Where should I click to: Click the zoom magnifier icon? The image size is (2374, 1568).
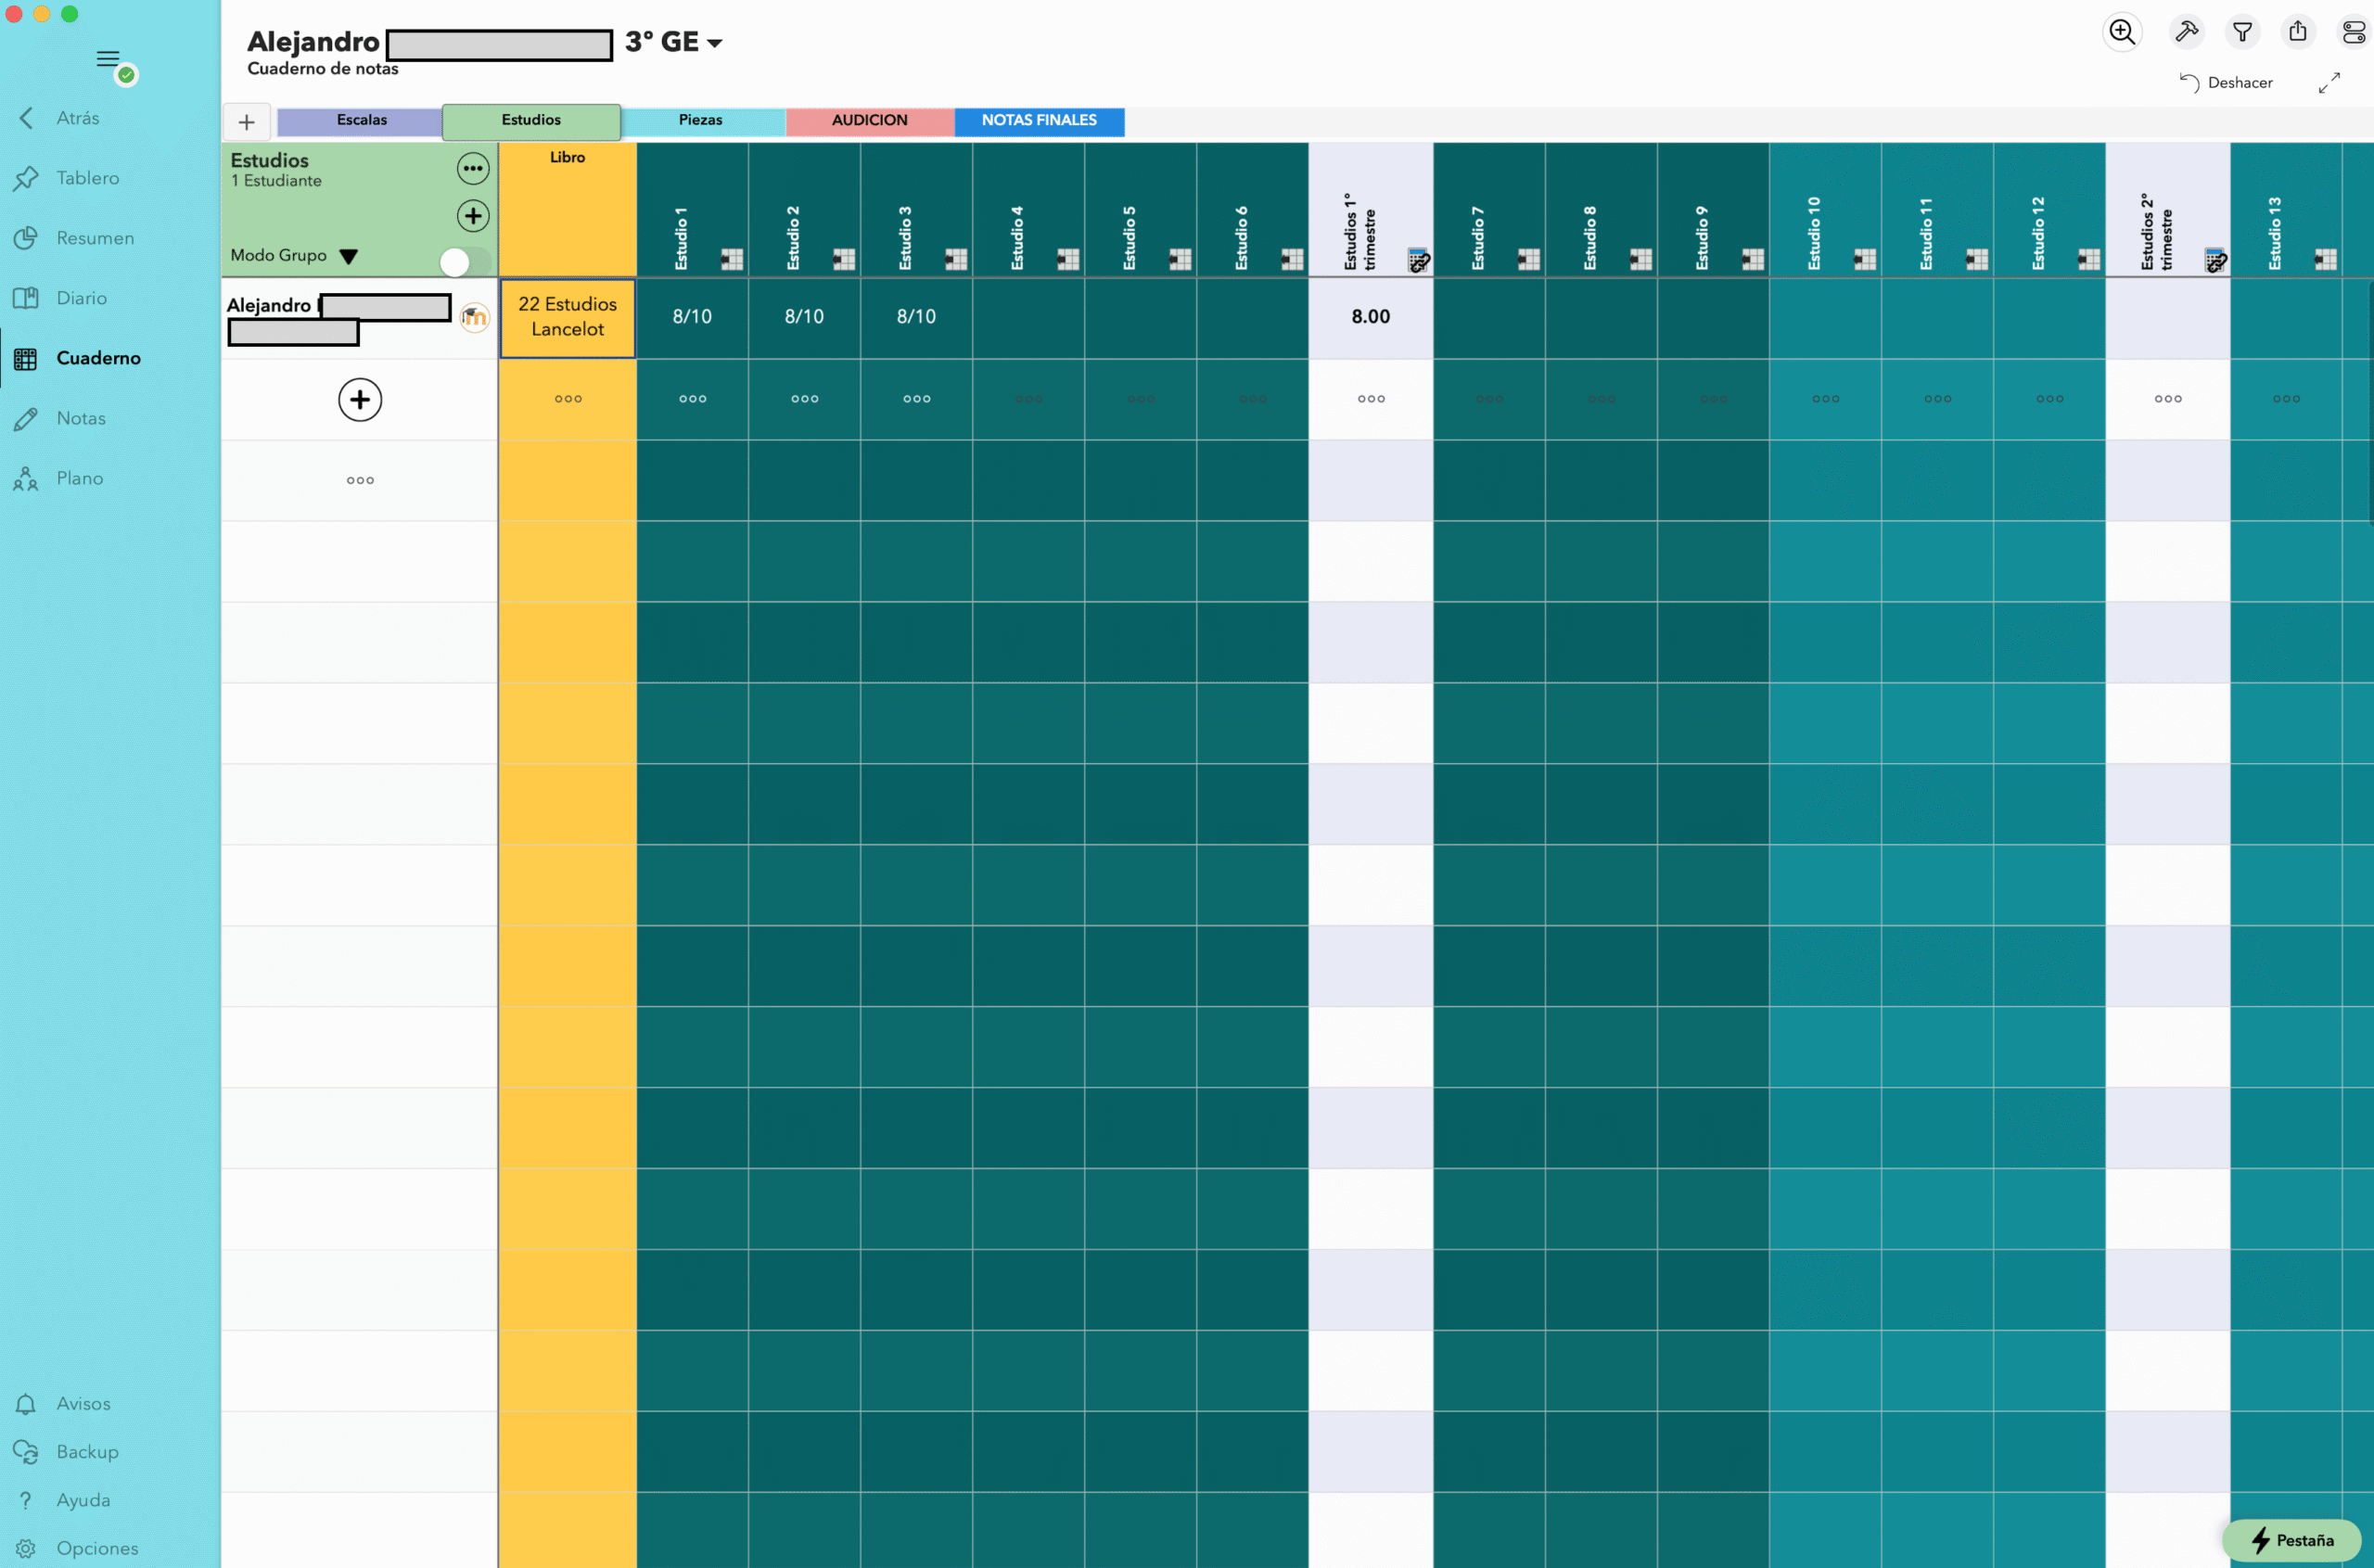2121,32
